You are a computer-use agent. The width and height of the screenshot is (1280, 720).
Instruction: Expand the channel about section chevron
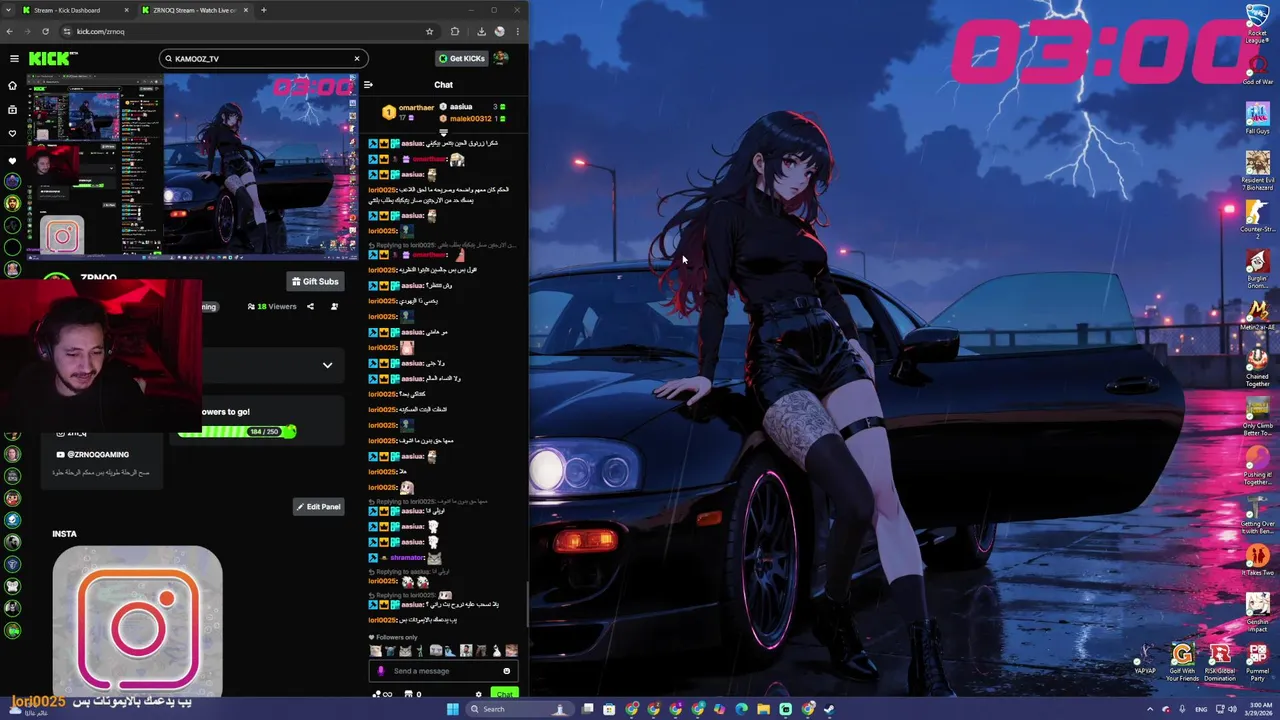pos(327,365)
